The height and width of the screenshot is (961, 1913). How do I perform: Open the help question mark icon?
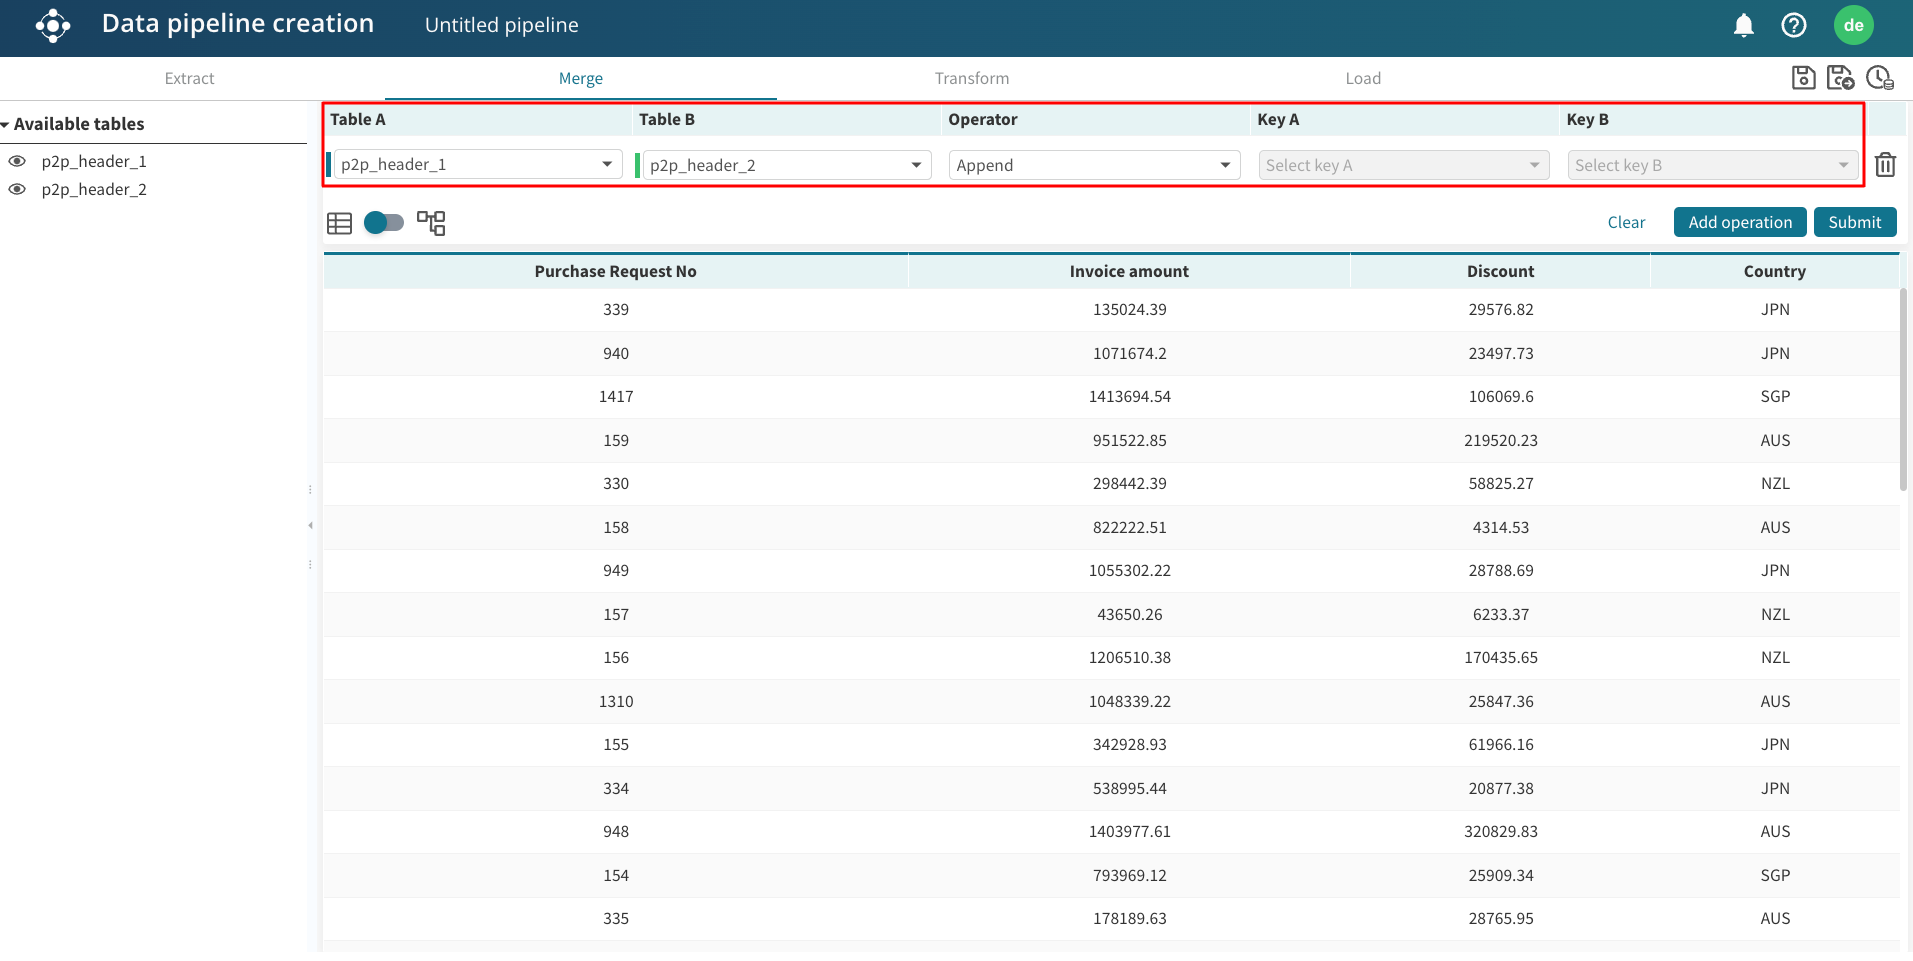pyautogui.click(x=1793, y=25)
